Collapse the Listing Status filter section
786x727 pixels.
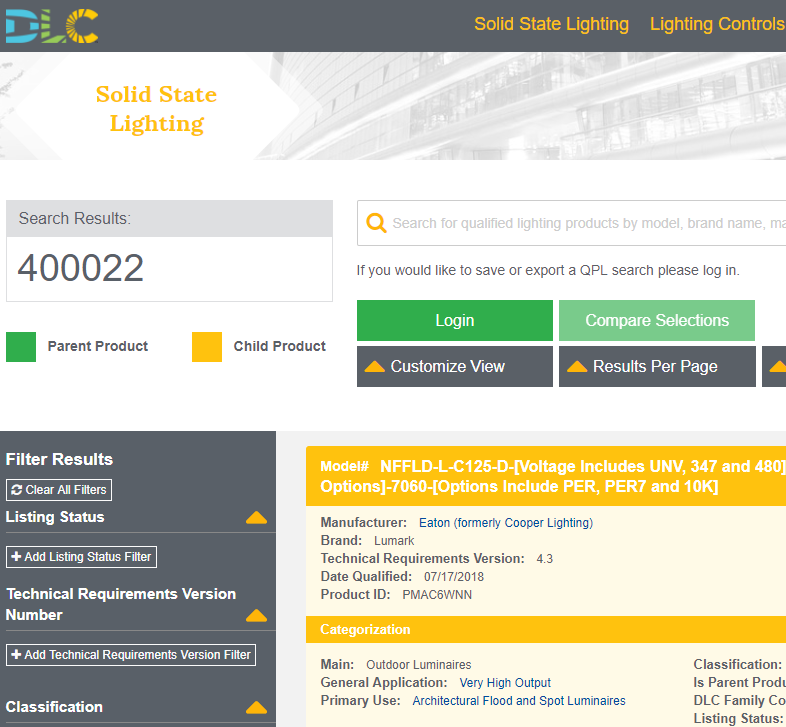(x=256, y=517)
